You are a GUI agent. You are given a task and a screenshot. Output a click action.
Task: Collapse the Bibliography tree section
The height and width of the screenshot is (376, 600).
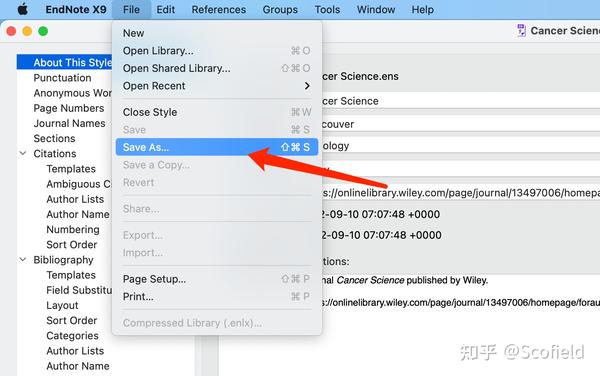[x=23, y=260]
